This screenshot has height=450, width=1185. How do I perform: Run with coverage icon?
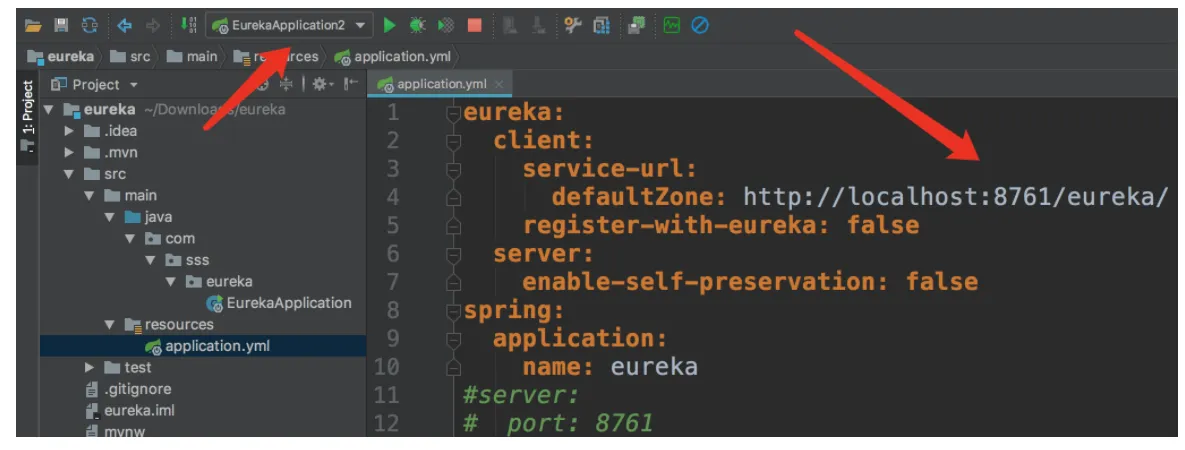pyautogui.click(x=446, y=26)
